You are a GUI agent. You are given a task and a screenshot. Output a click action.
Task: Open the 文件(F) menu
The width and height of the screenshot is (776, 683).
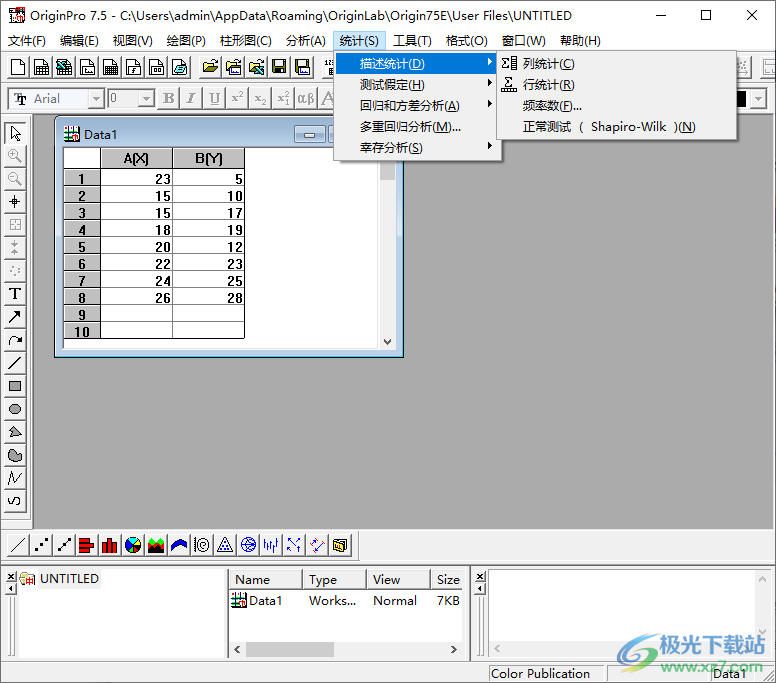[x=27, y=41]
